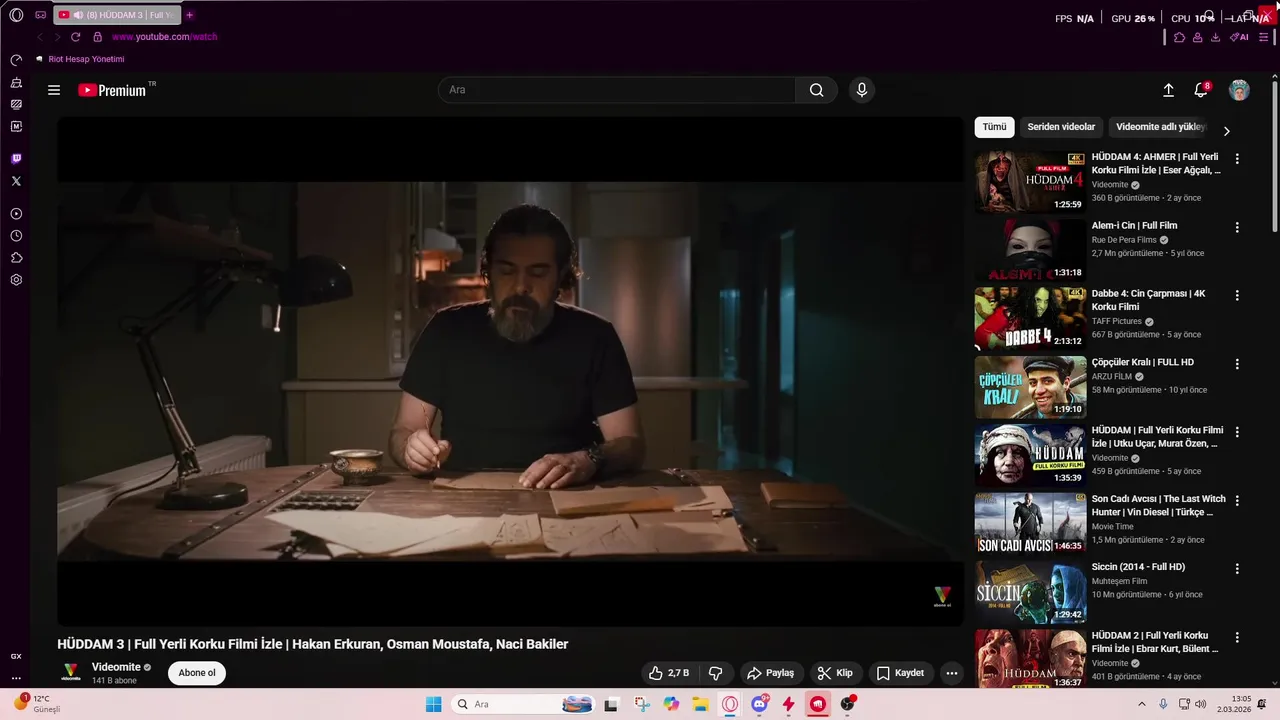Open HÜDDAM Full Yerli Korku Filmi thumbnail
Viewport: 1280px width, 720px height.
coord(1030,455)
